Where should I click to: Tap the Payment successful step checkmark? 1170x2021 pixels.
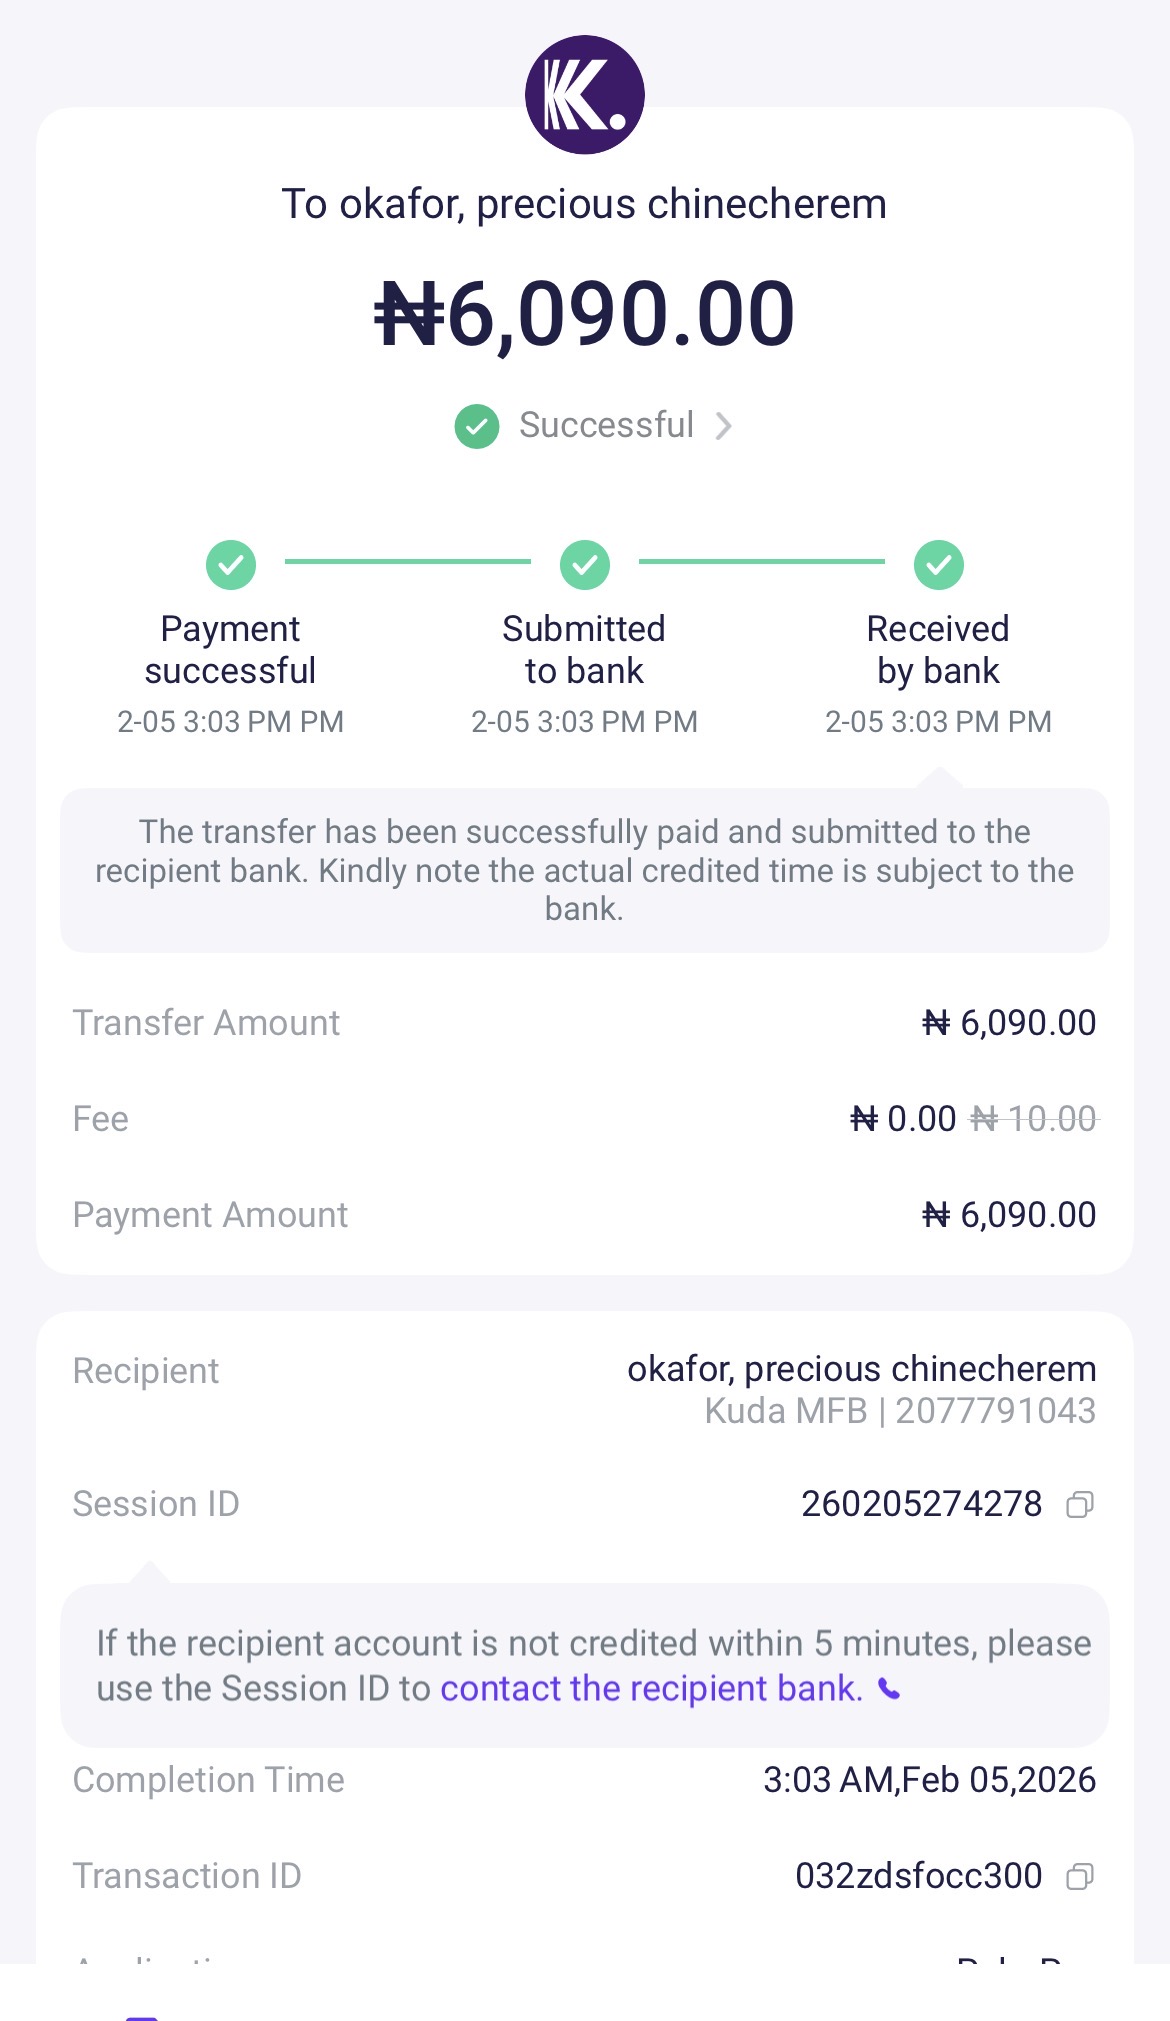(231, 565)
